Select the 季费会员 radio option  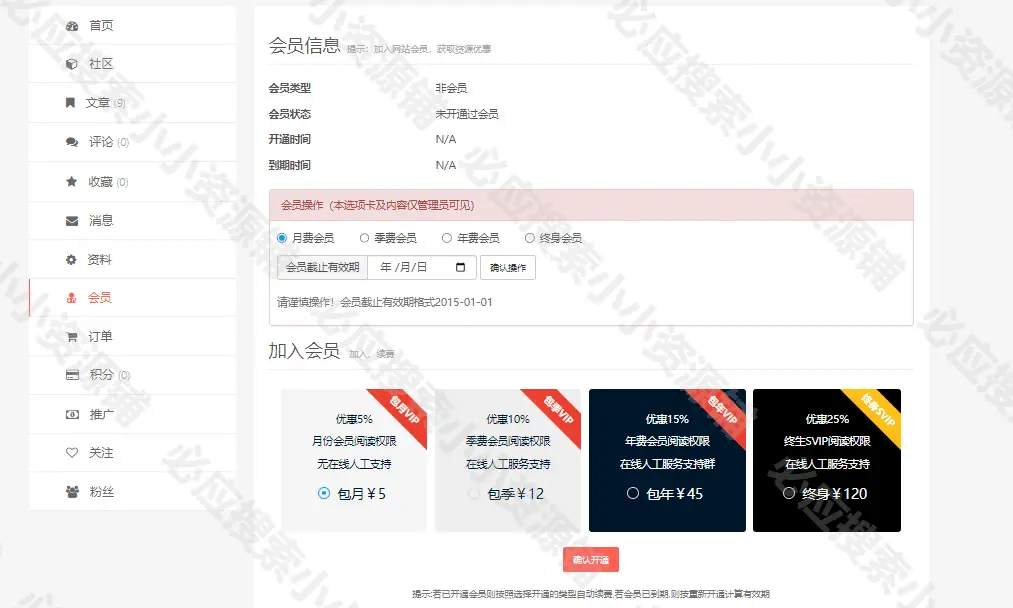tap(365, 238)
